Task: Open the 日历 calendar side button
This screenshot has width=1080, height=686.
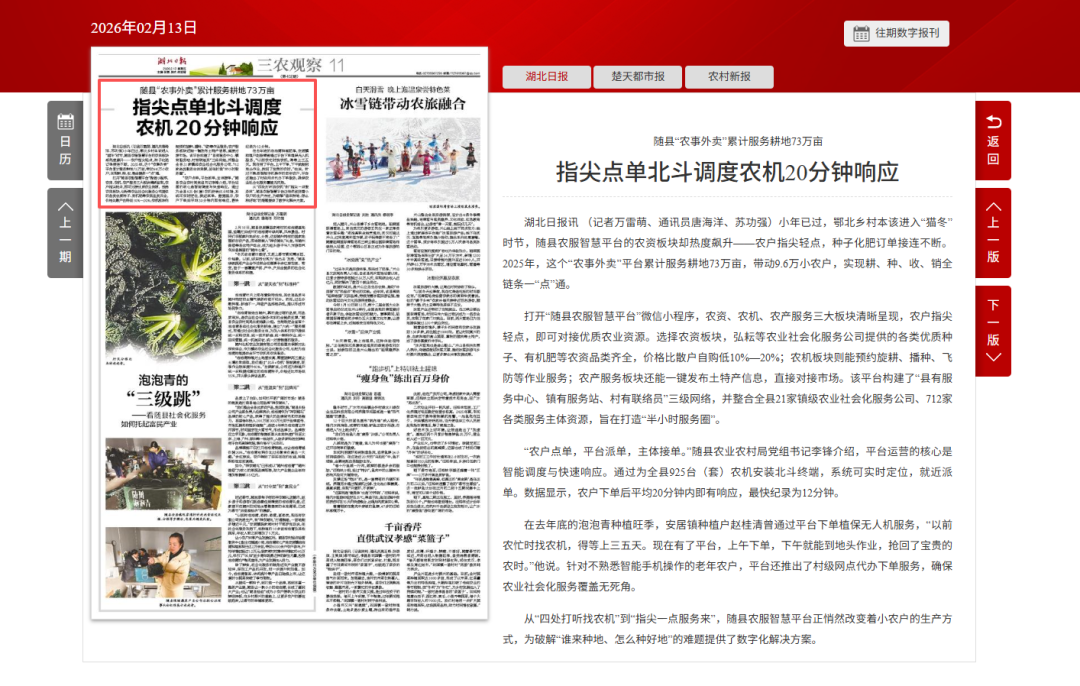Action: pos(65,141)
